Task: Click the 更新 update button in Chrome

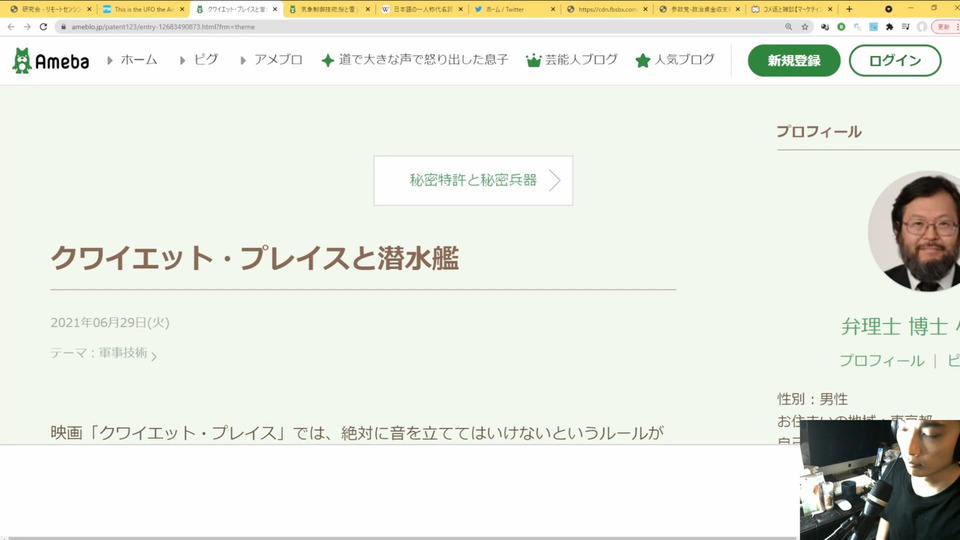Action: pyautogui.click(x=945, y=27)
